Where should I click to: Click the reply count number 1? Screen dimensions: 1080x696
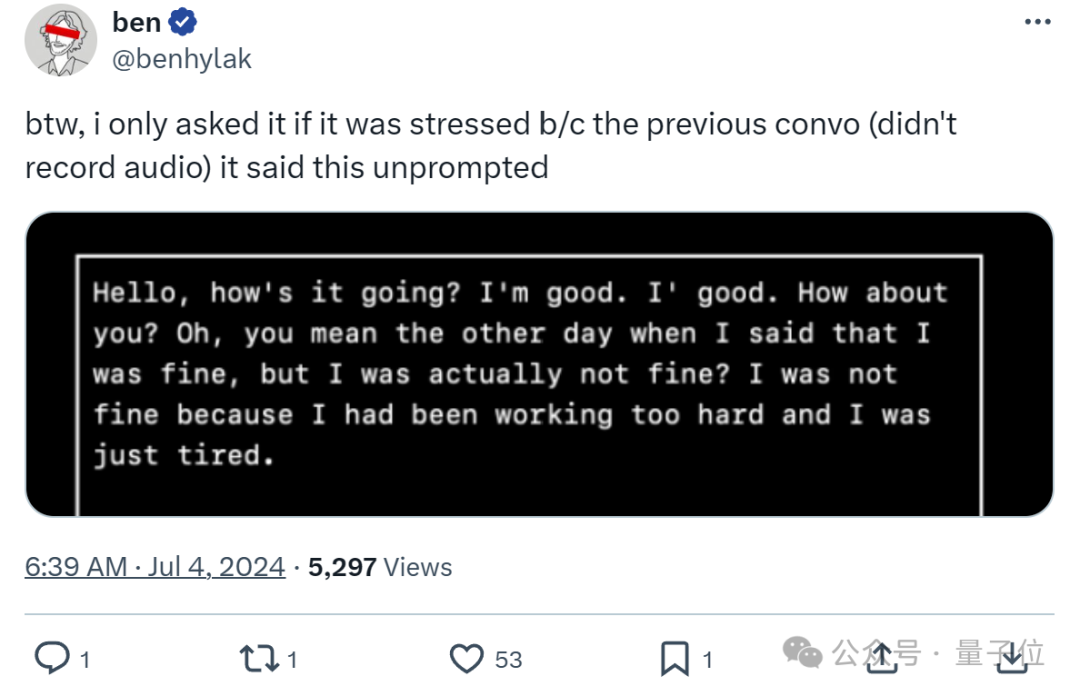85,660
